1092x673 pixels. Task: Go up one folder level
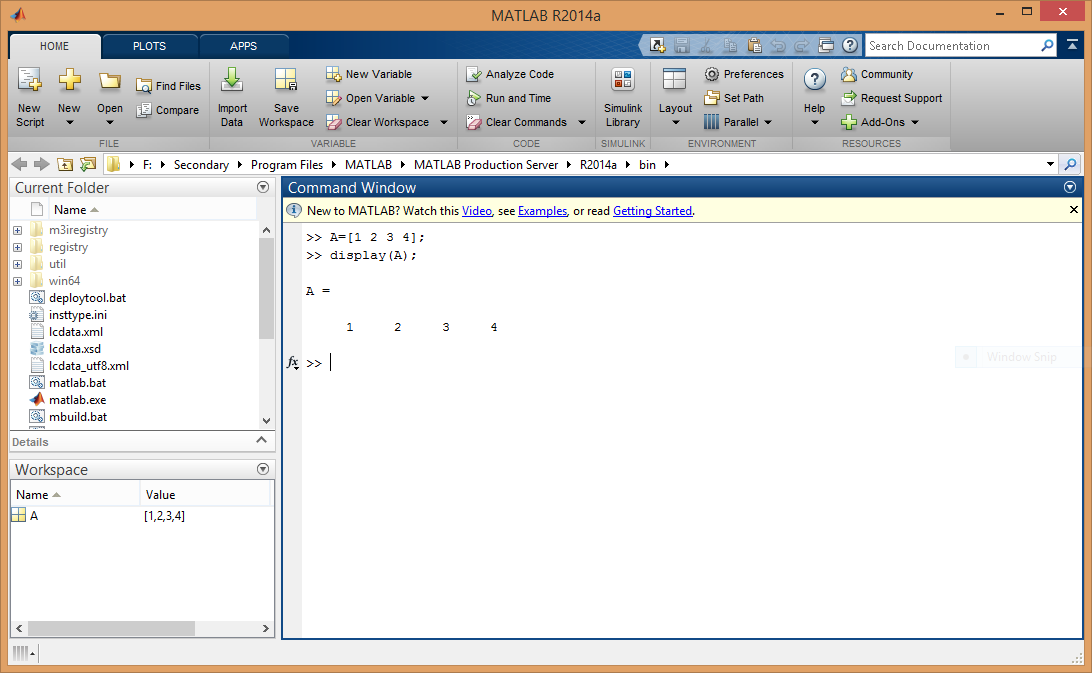coord(65,164)
